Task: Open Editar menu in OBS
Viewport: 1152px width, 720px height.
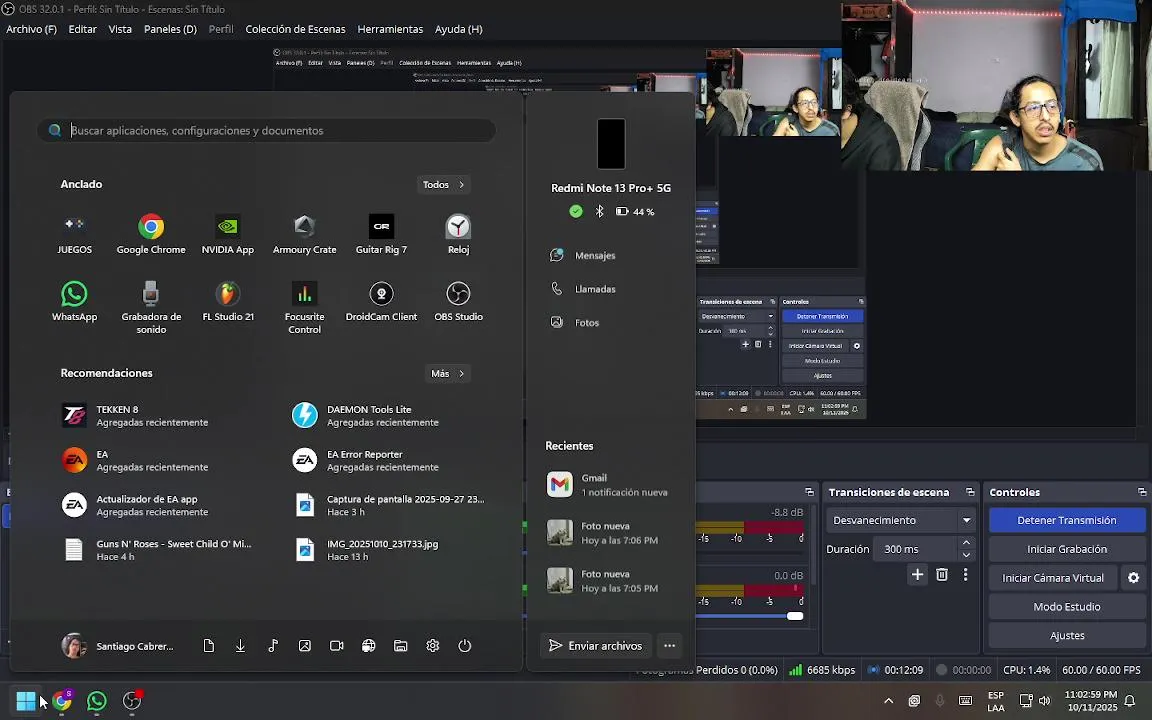Action: click(82, 29)
